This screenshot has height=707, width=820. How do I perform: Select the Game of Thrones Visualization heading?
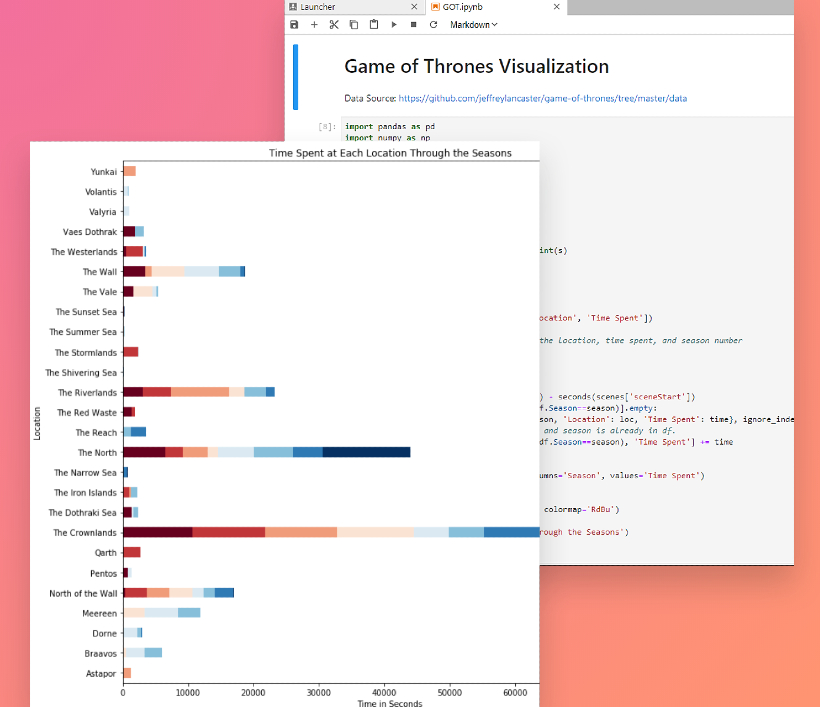tap(476, 66)
